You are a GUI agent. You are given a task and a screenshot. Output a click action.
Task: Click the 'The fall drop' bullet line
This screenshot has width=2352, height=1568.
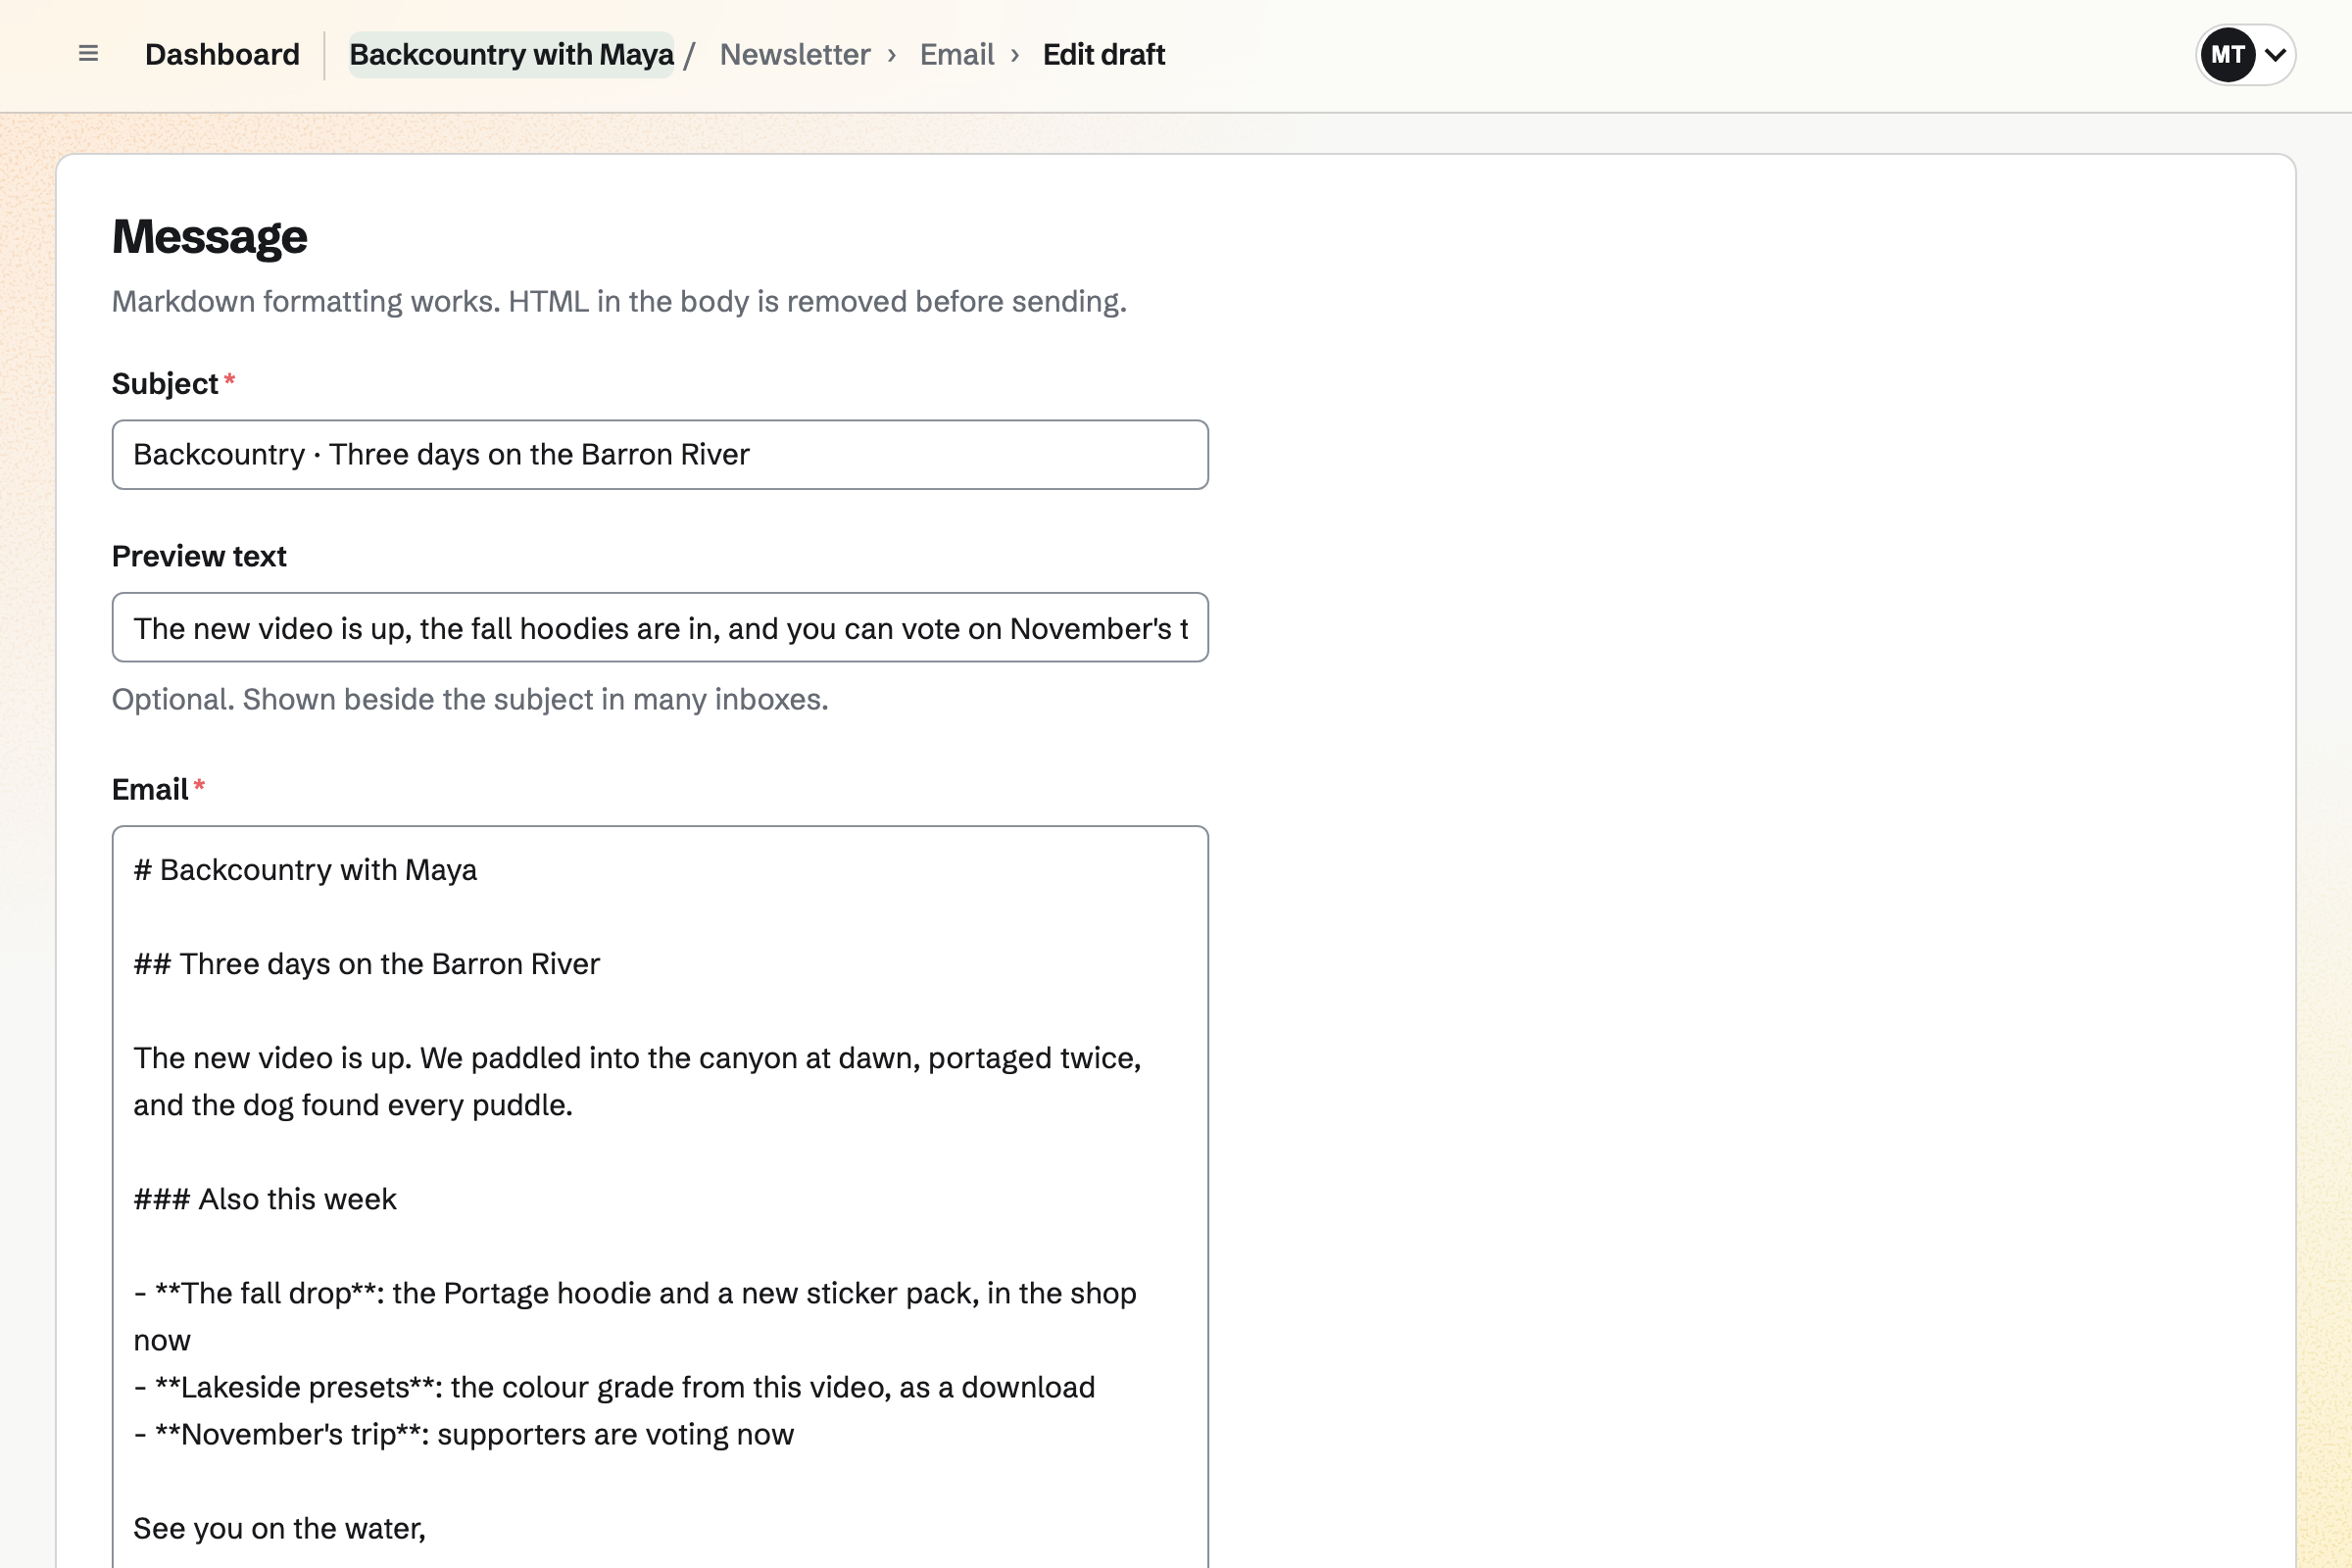(x=635, y=1317)
